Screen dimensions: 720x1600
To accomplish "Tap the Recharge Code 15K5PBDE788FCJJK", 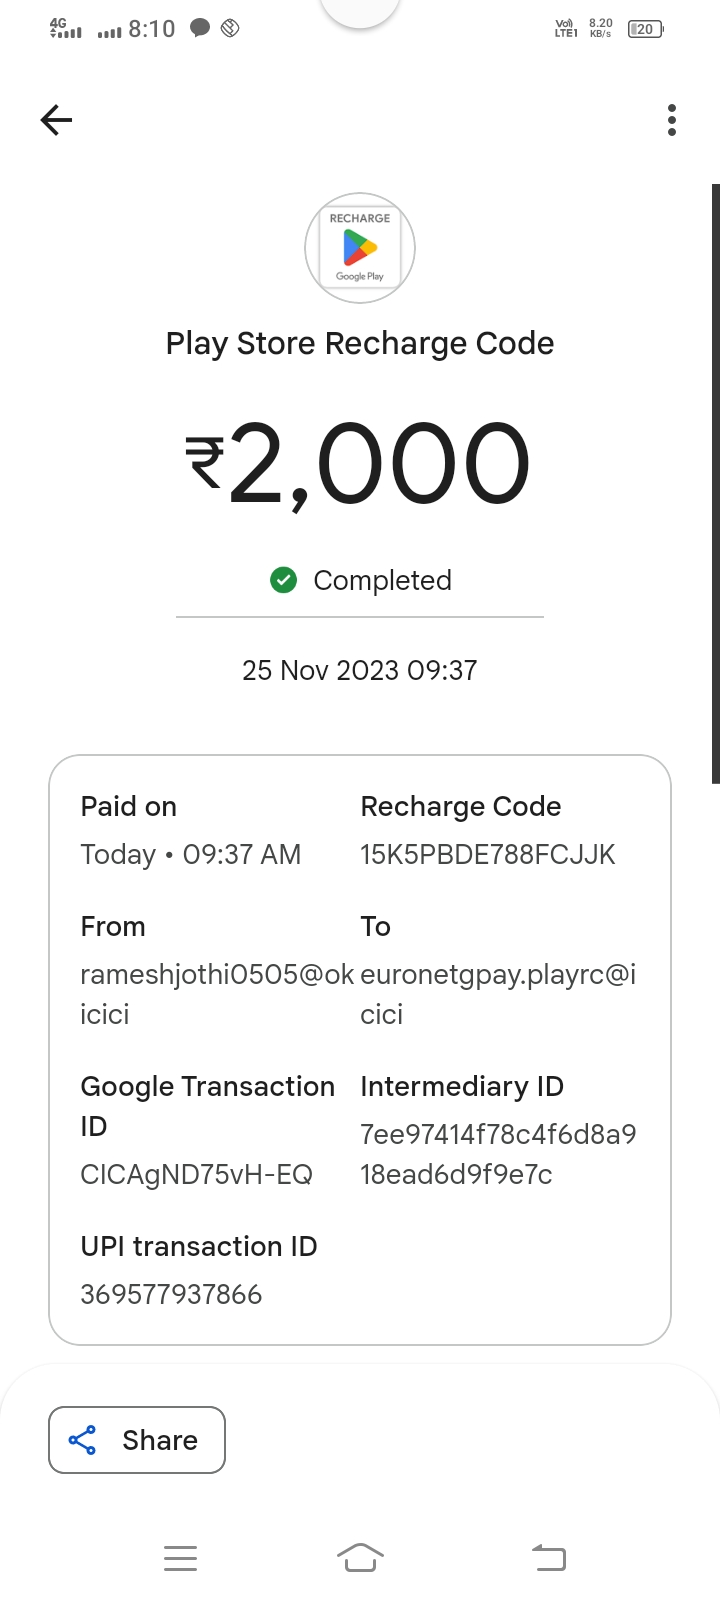I will point(488,854).
